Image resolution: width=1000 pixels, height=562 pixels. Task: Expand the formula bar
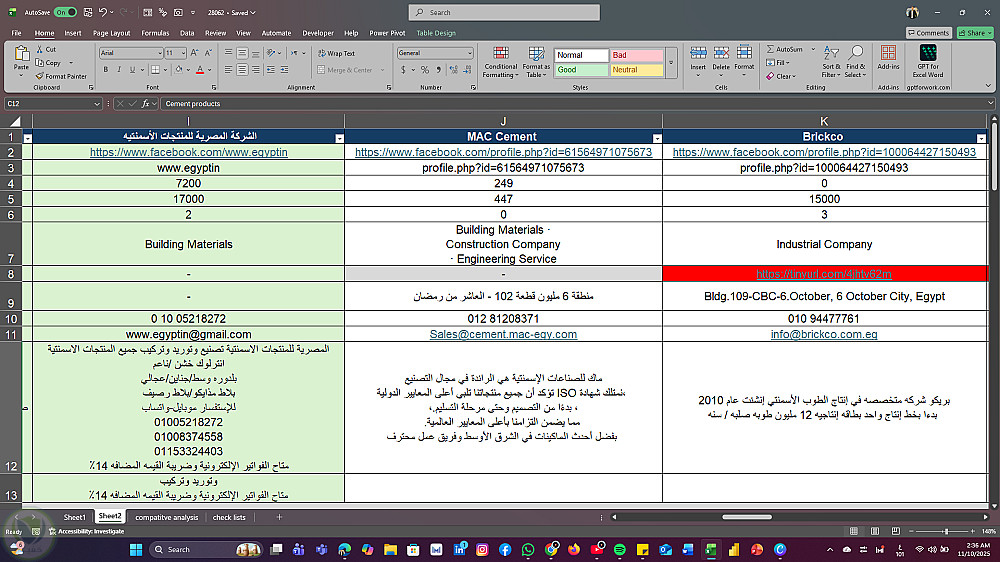pos(990,103)
